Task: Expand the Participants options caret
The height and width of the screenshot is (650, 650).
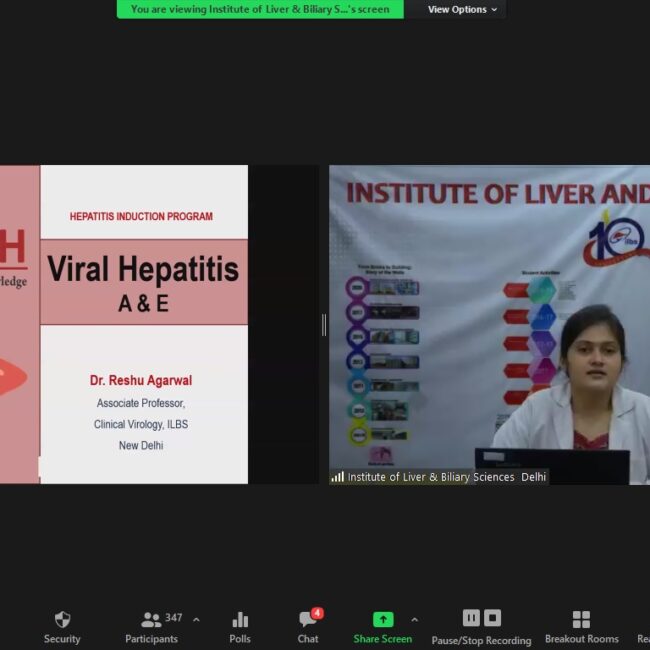Action: 196,620
